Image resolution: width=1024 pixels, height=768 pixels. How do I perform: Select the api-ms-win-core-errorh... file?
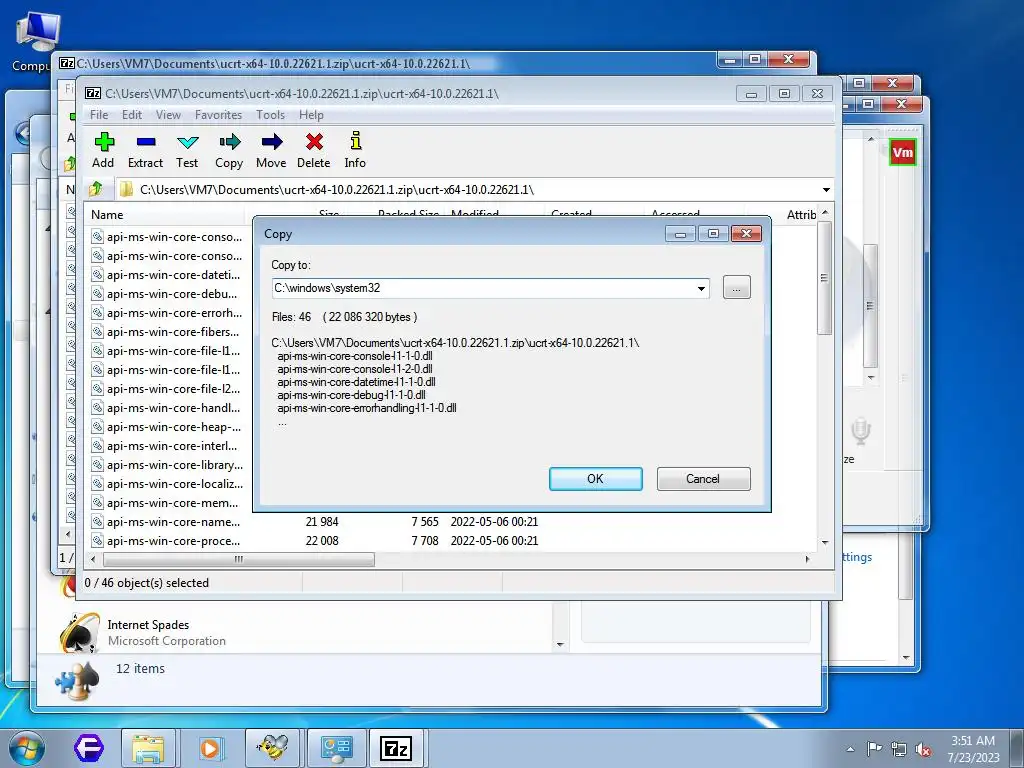(167, 313)
